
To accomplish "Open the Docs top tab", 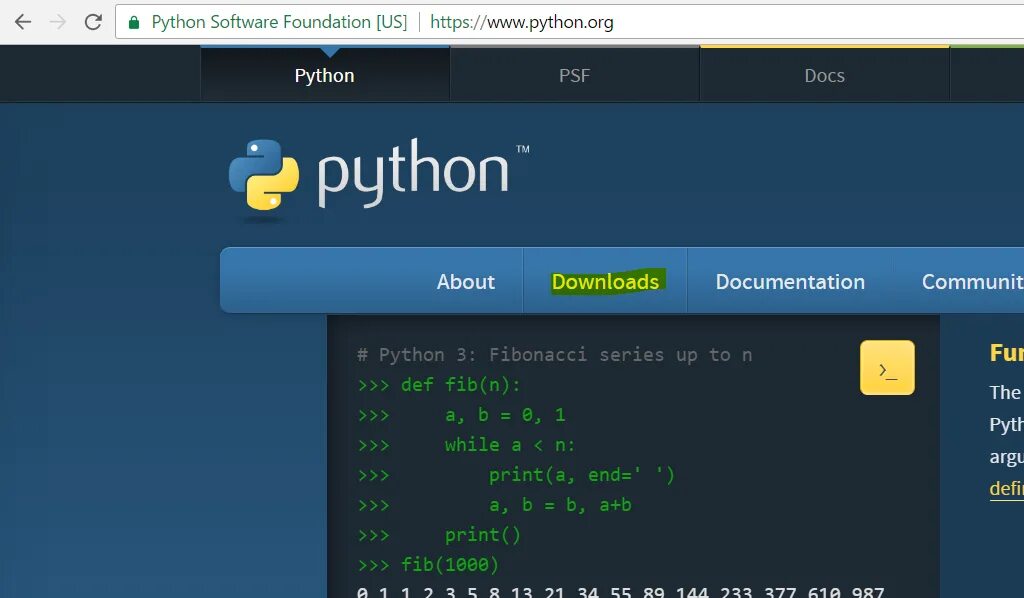I will [824, 75].
